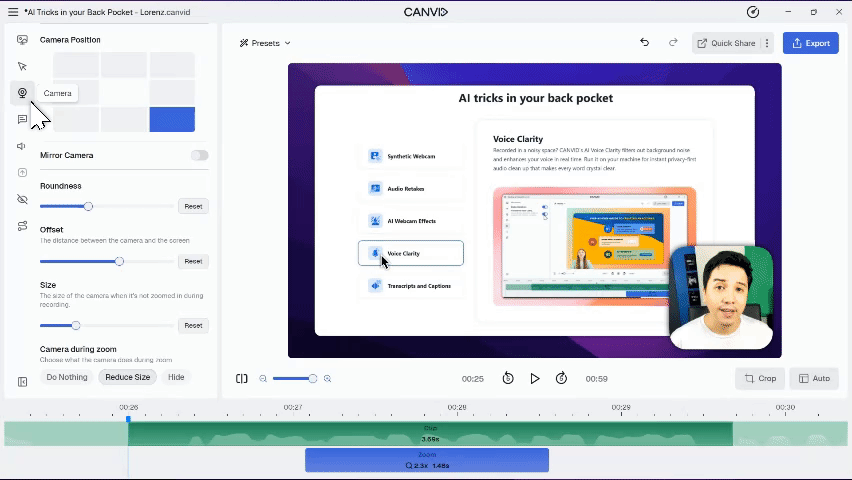Click the upload arrow sidebar icon
Image resolution: width=852 pixels, height=480 pixels.
[x=22, y=172]
